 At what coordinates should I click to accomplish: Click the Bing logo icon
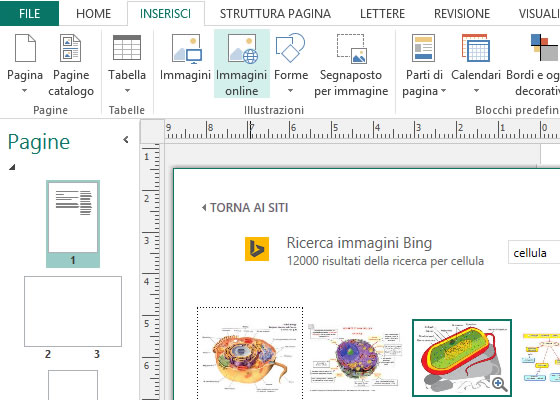[257, 249]
